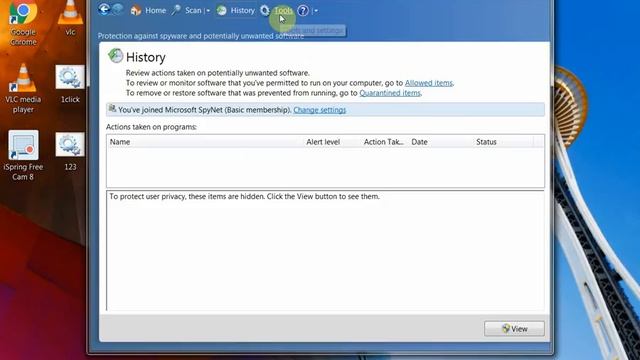Sort by the Action Taken column header
The width and height of the screenshot is (640, 360).
click(x=383, y=142)
